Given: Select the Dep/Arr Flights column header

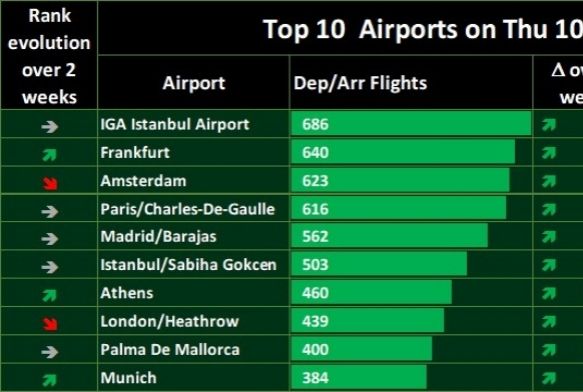Looking at the screenshot, I should [360, 83].
